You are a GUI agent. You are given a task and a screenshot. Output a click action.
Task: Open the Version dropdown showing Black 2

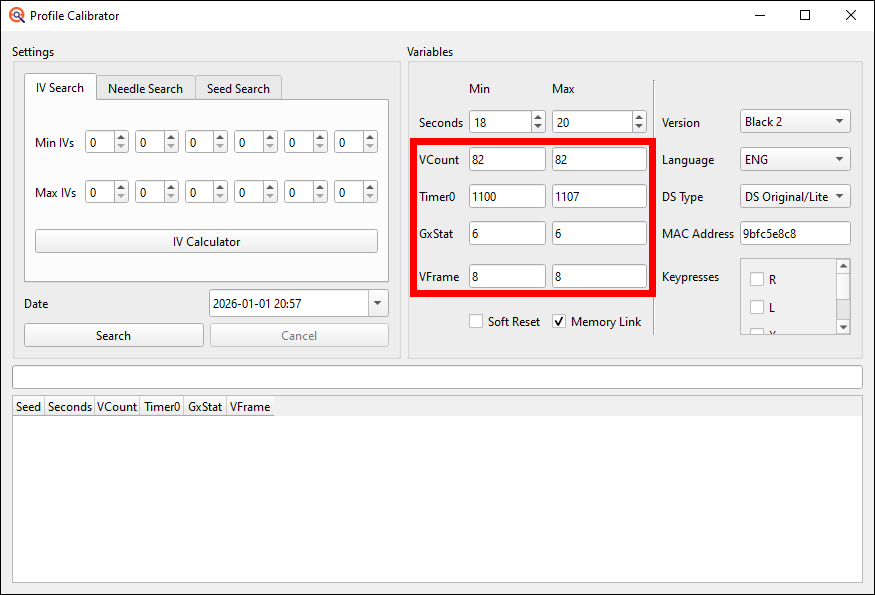pos(794,121)
